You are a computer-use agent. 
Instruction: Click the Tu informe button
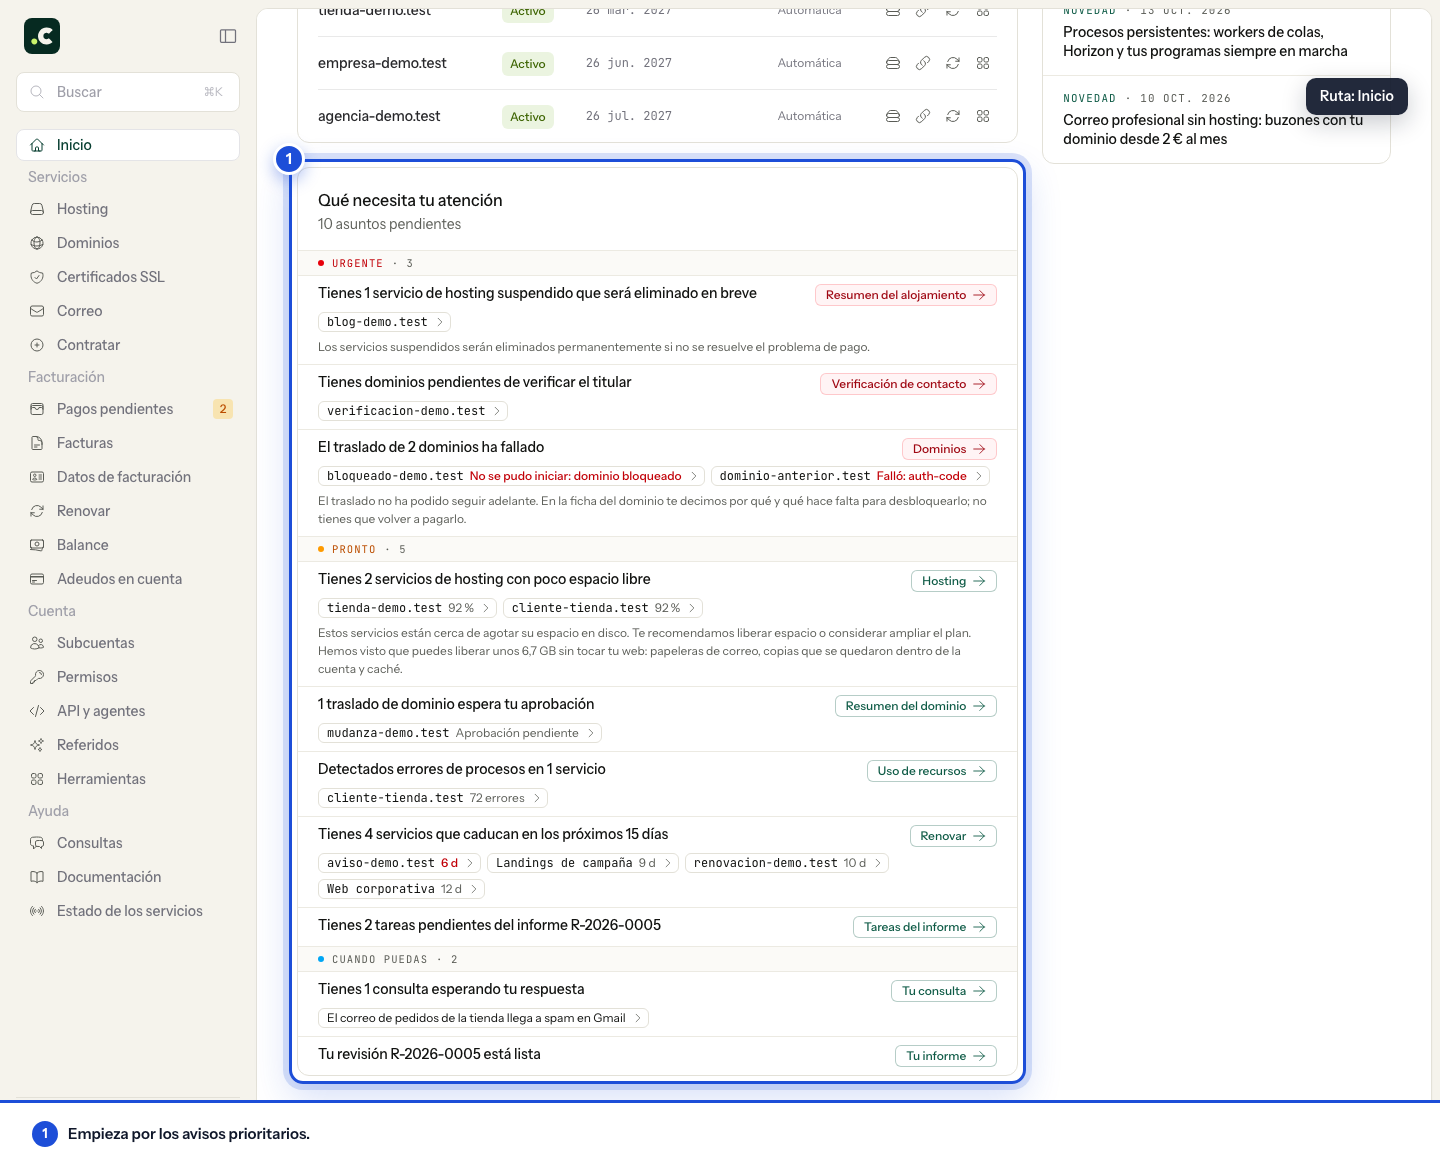click(x=946, y=1056)
